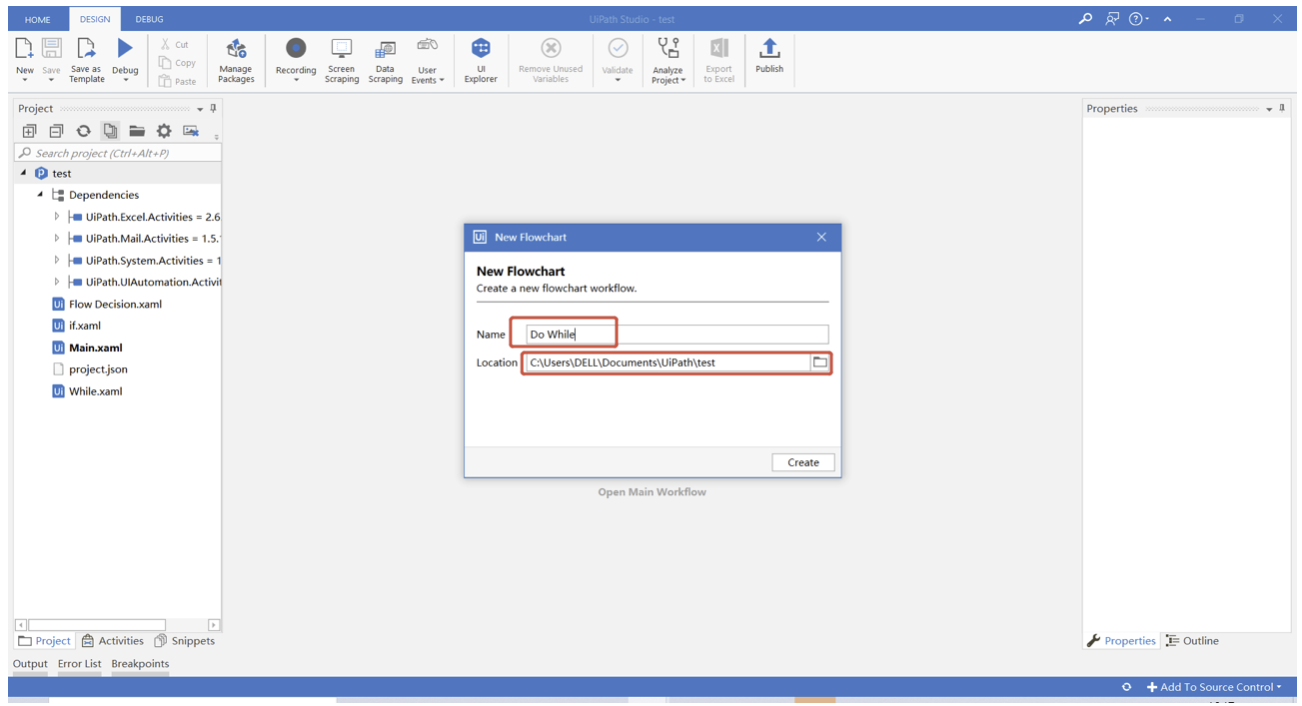Screen dimensions: 1302x706
Task: Browse for location using folder icon in dialog
Action: [x=820, y=362]
